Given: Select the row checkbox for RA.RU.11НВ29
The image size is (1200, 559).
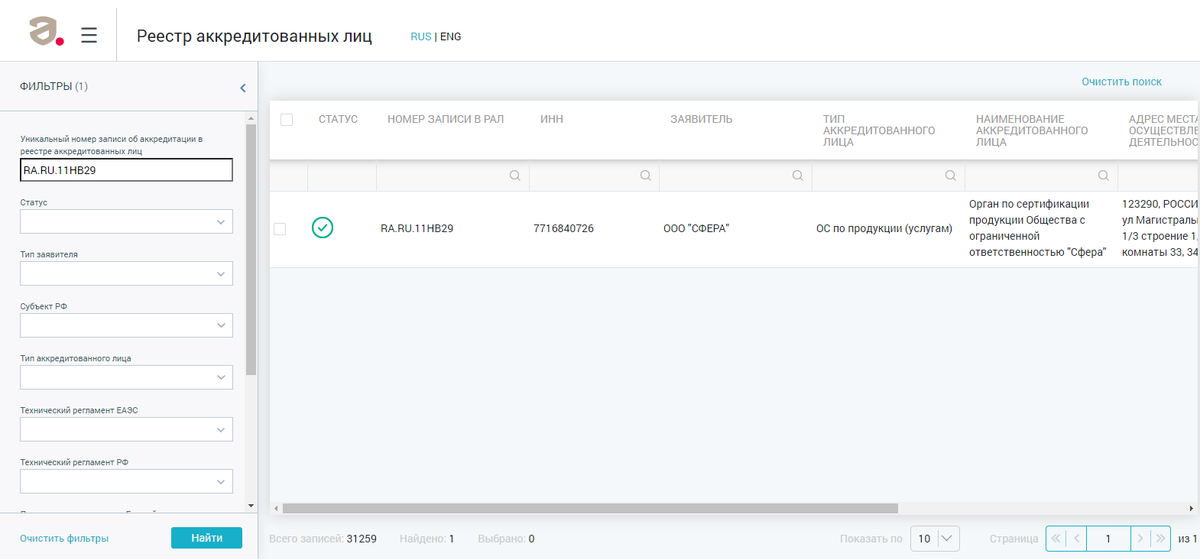Looking at the screenshot, I should coord(280,229).
